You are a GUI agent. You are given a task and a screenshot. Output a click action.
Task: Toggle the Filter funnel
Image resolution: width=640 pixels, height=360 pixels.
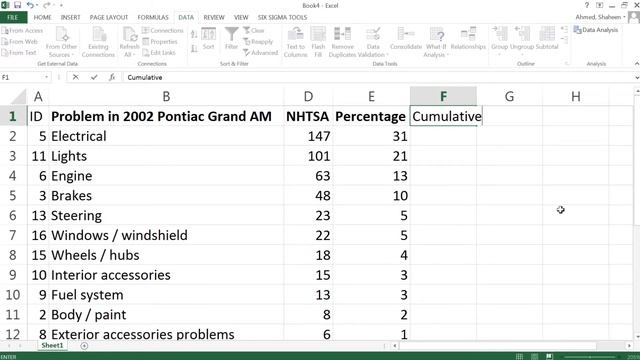(231, 39)
